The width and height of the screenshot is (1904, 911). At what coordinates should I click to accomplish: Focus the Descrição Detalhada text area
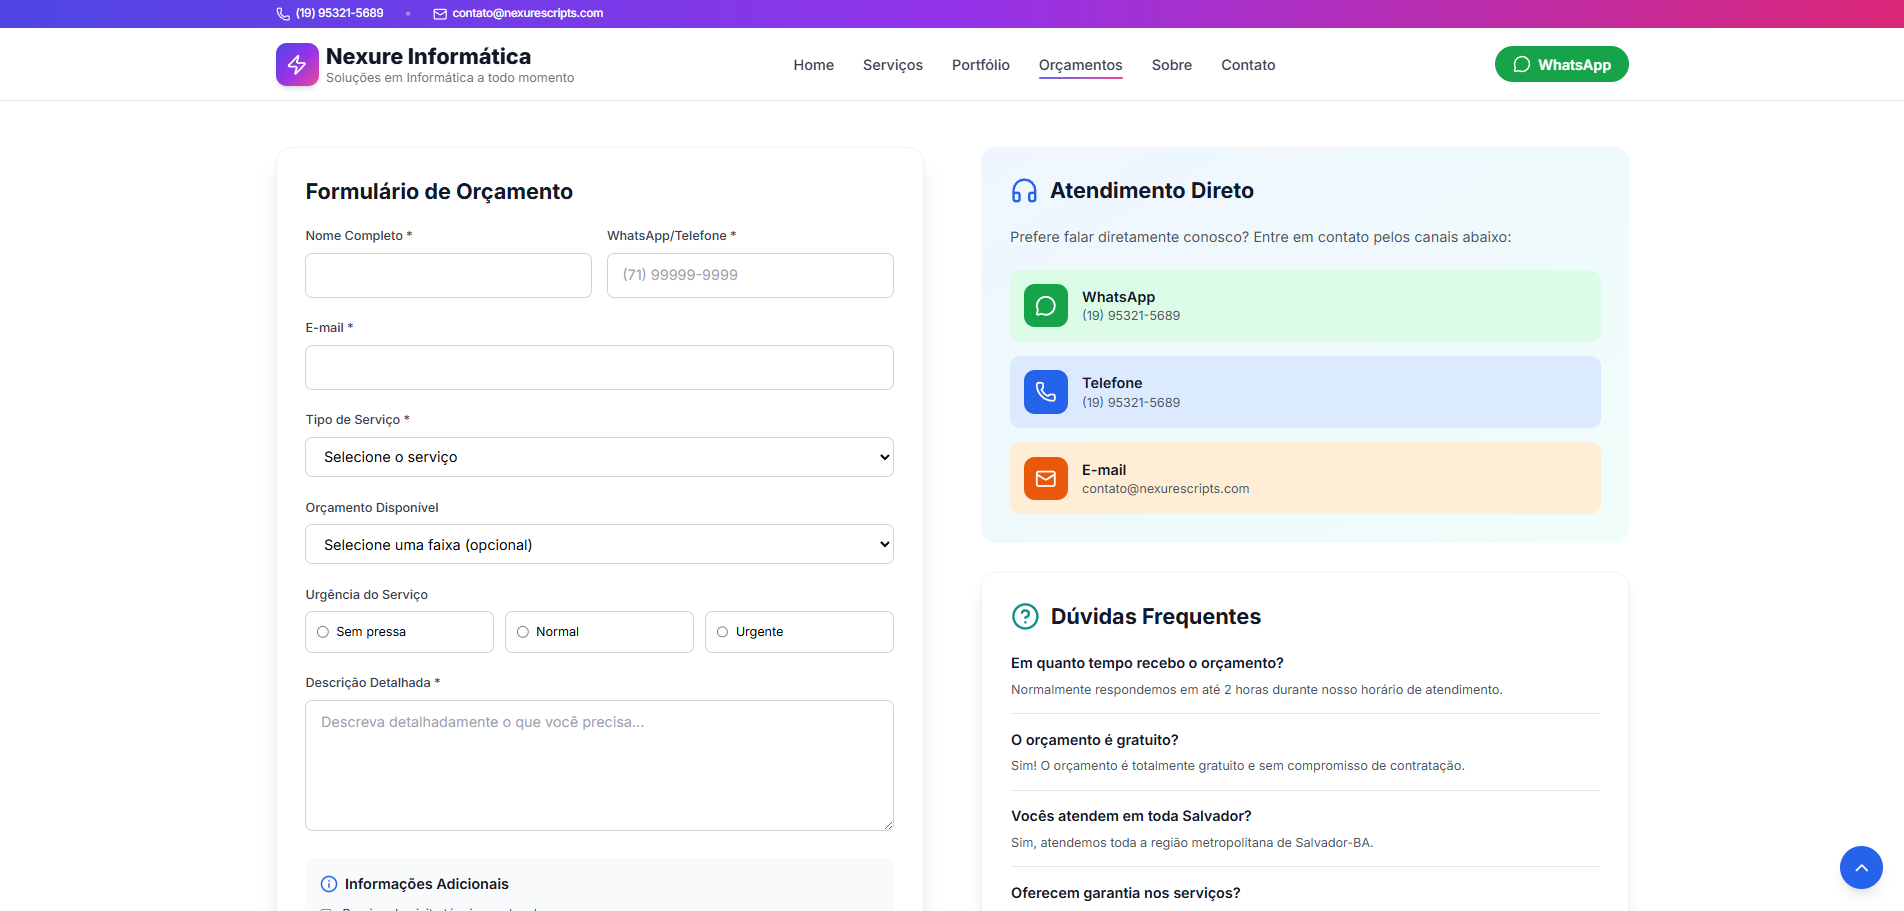[x=599, y=765]
